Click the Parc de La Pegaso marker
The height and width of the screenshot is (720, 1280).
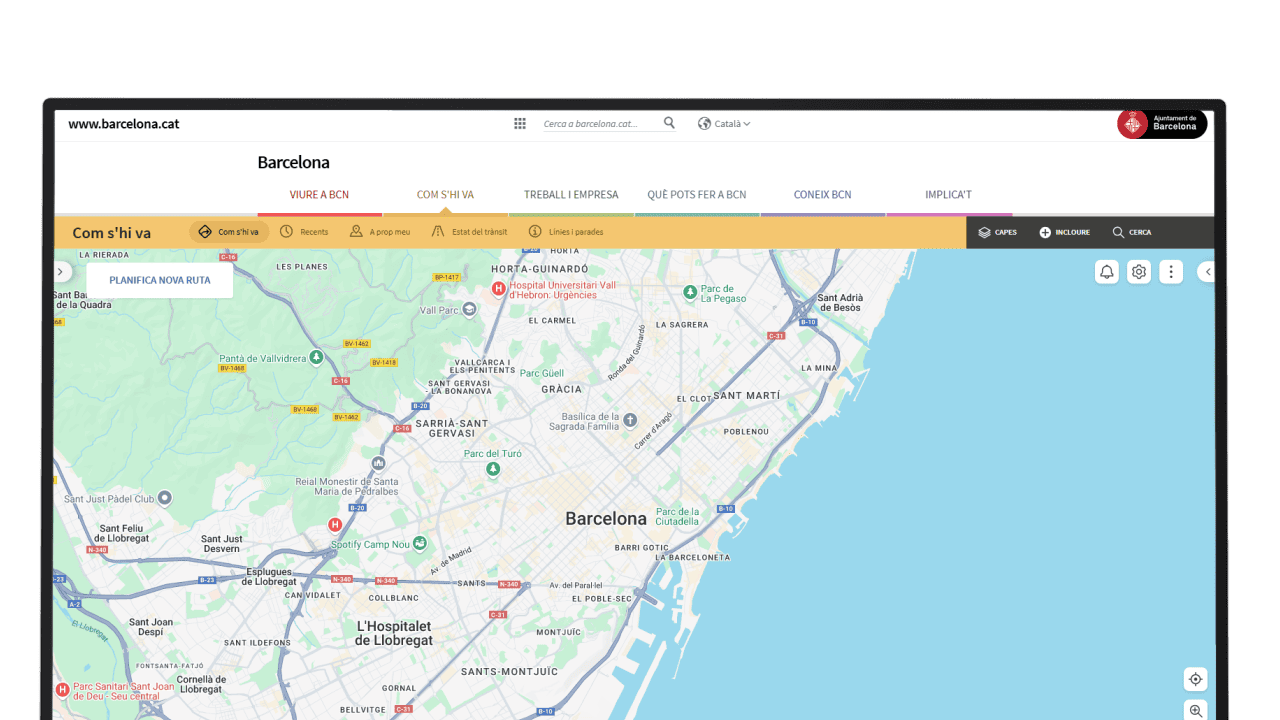(x=690, y=292)
